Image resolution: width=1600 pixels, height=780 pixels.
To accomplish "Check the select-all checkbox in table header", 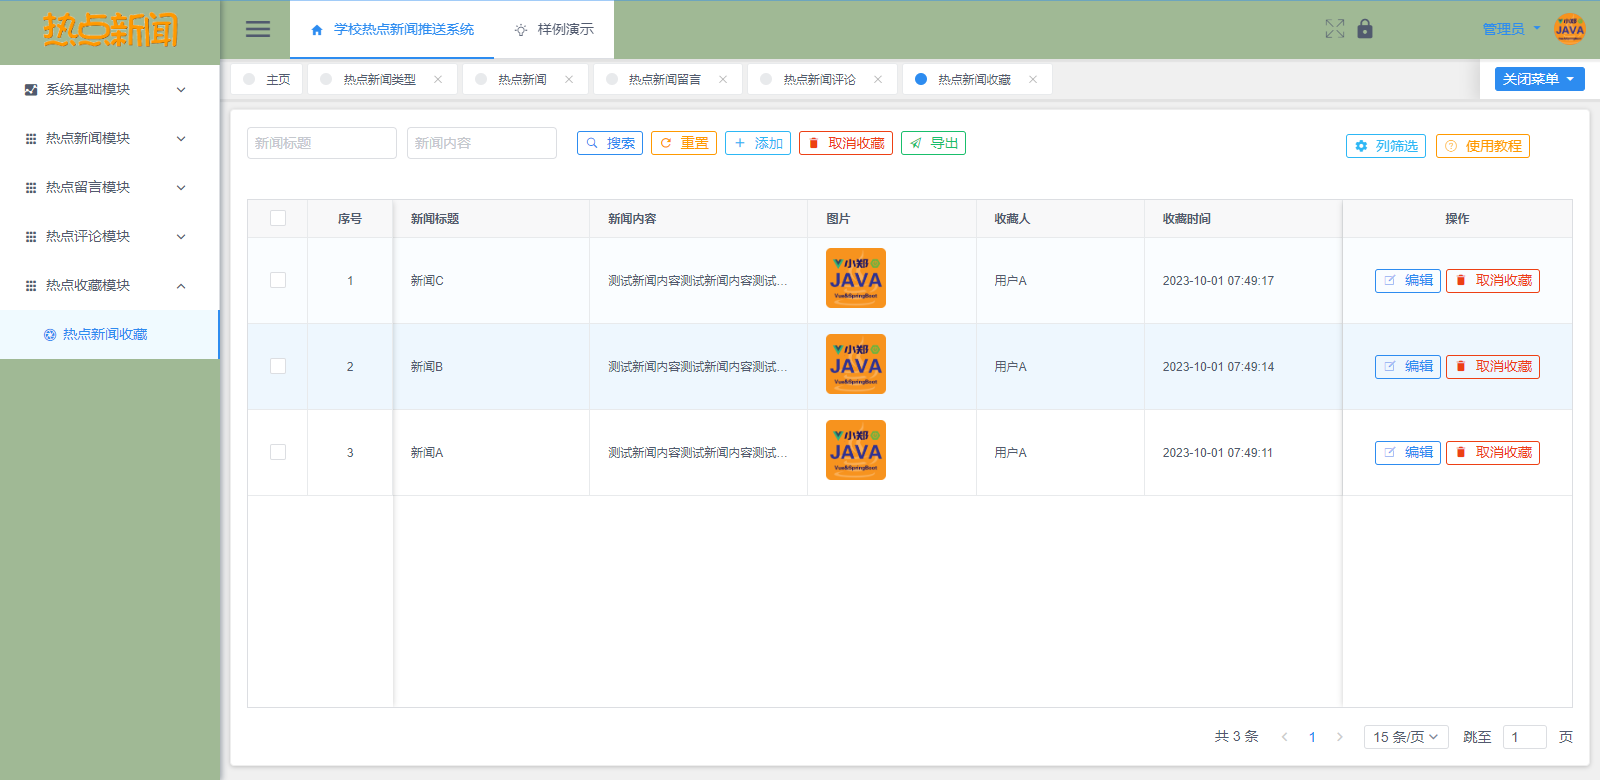I will [x=278, y=218].
